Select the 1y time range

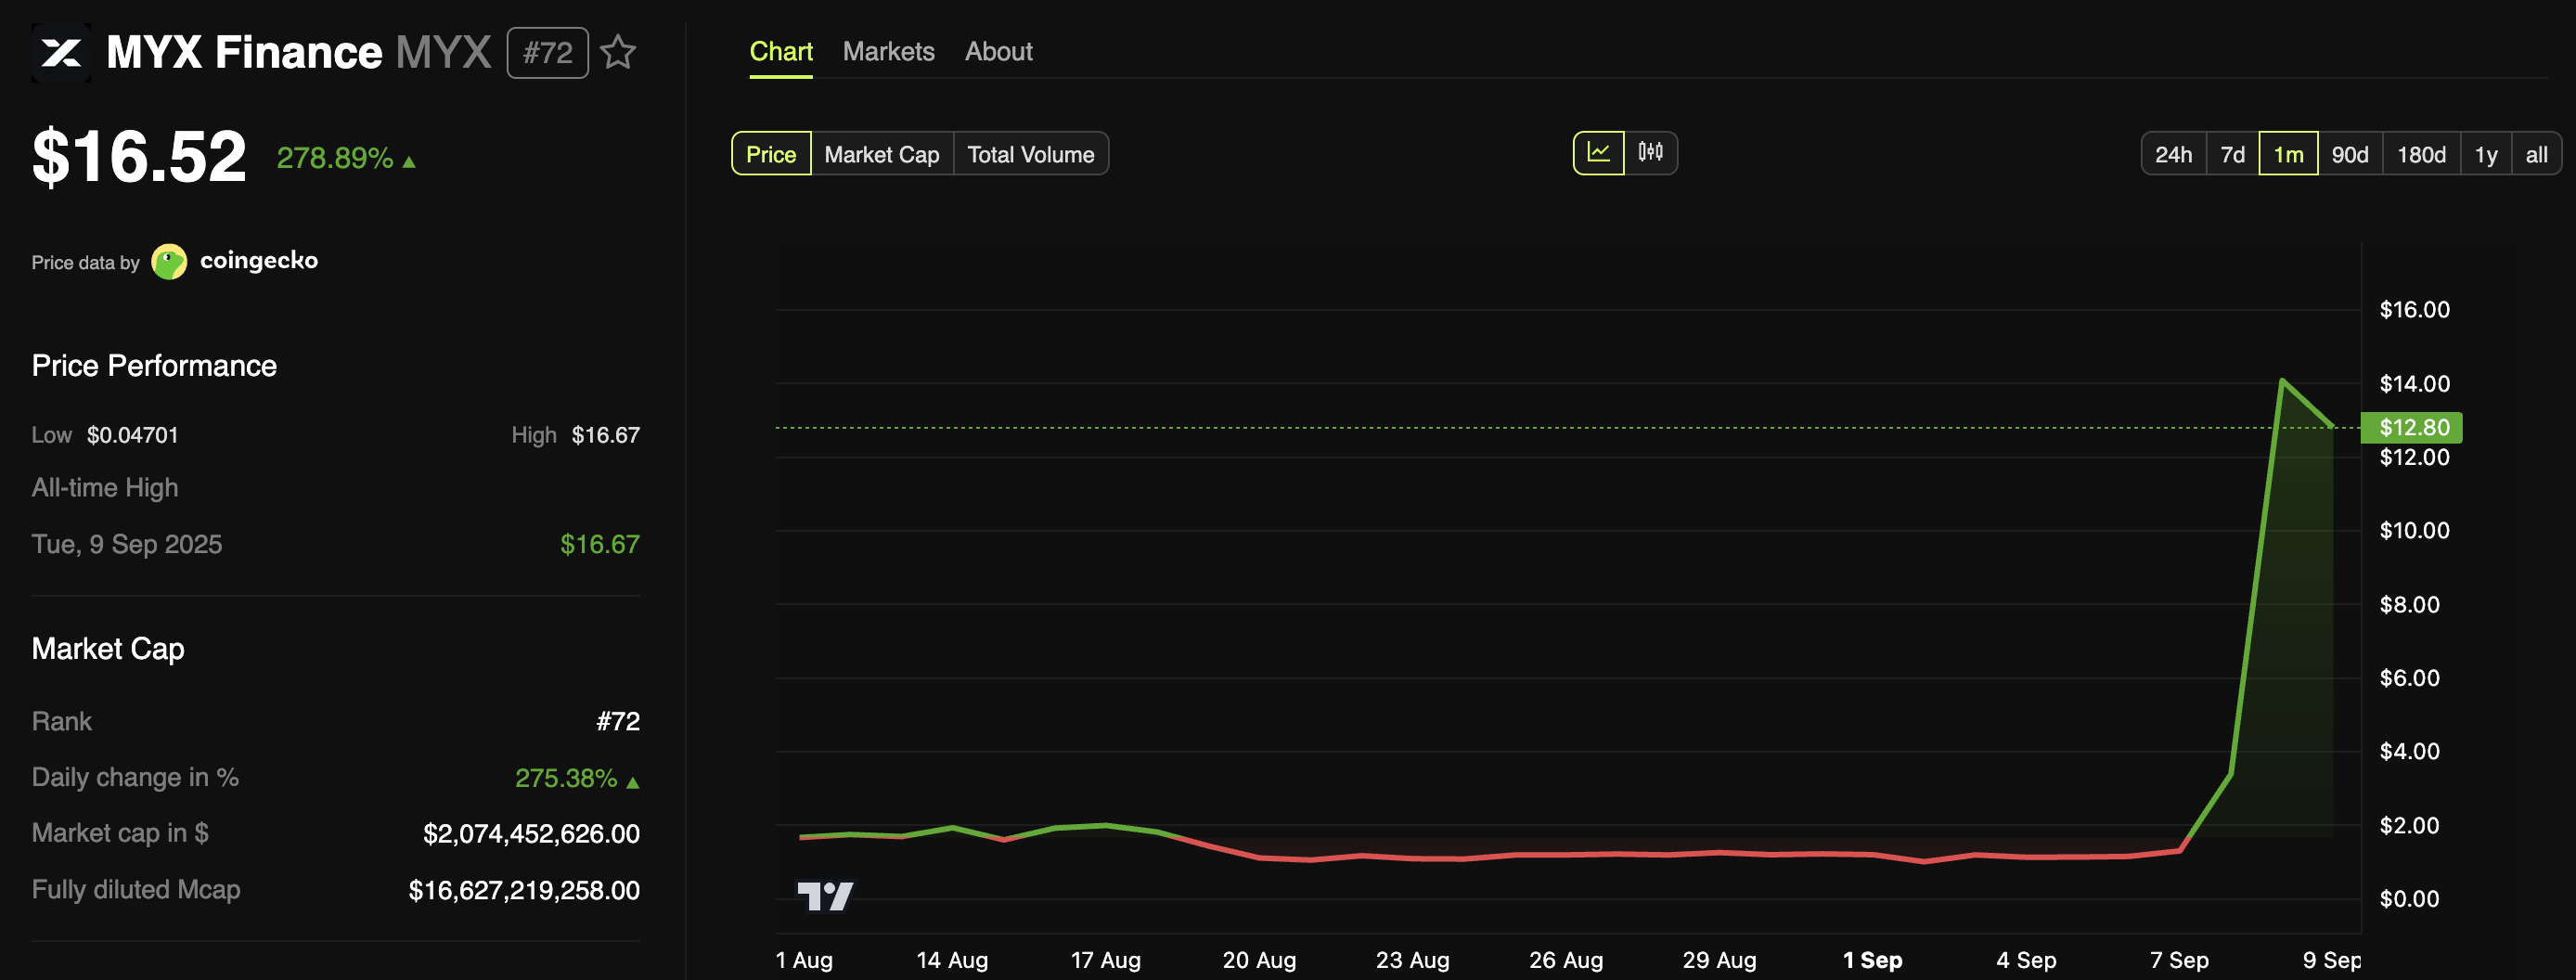[2486, 153]
